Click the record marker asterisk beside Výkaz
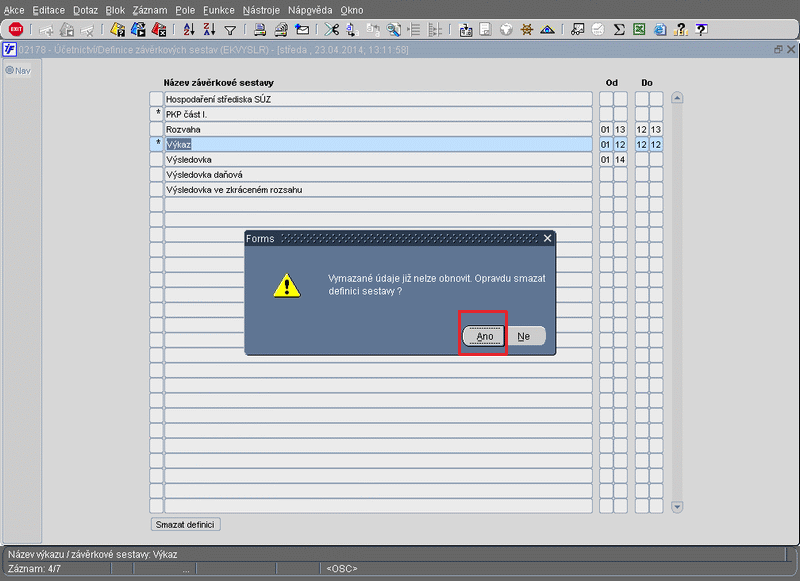Image resolution: width=800 pixels, height=581 pixels. (157, 144)
